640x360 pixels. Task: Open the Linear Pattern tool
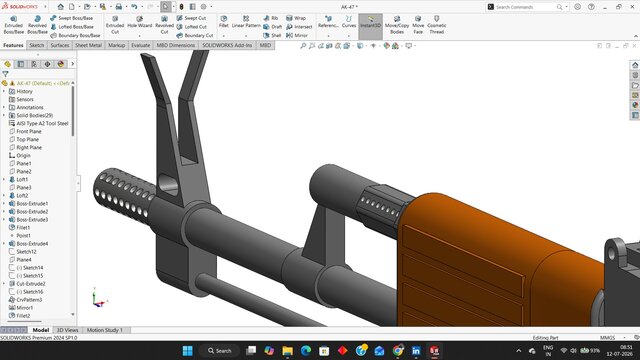246,22
